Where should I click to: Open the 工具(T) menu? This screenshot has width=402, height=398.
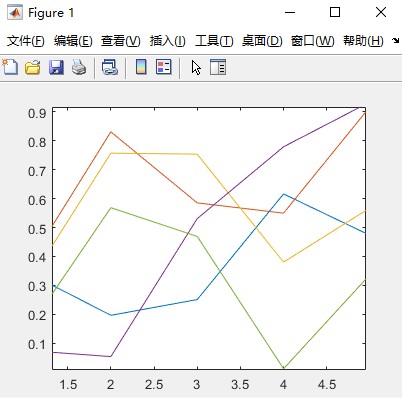pyautogui.click(x=214, y=41)
